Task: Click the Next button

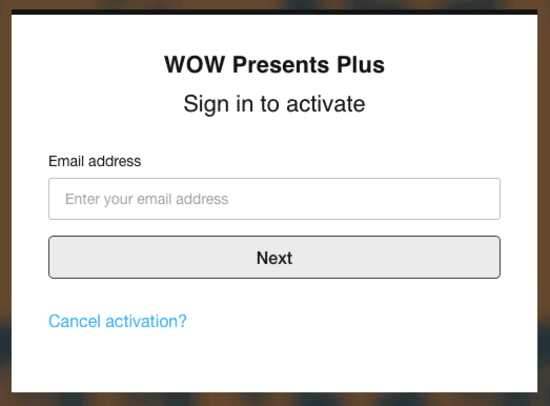Action: click(x=274, y=257)
